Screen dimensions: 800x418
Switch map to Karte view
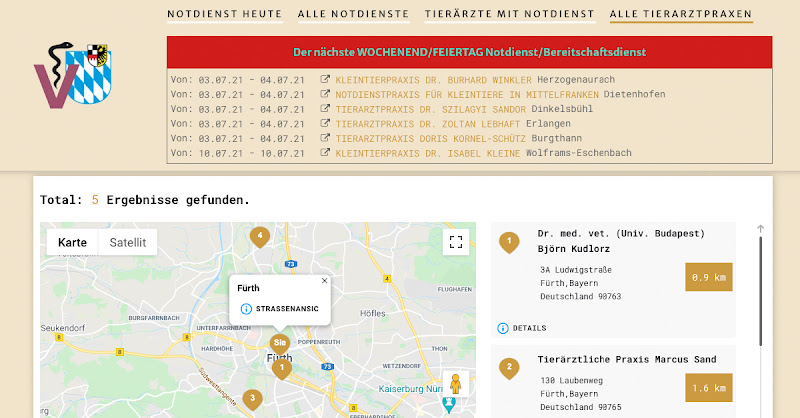click(x=72, y=242)
